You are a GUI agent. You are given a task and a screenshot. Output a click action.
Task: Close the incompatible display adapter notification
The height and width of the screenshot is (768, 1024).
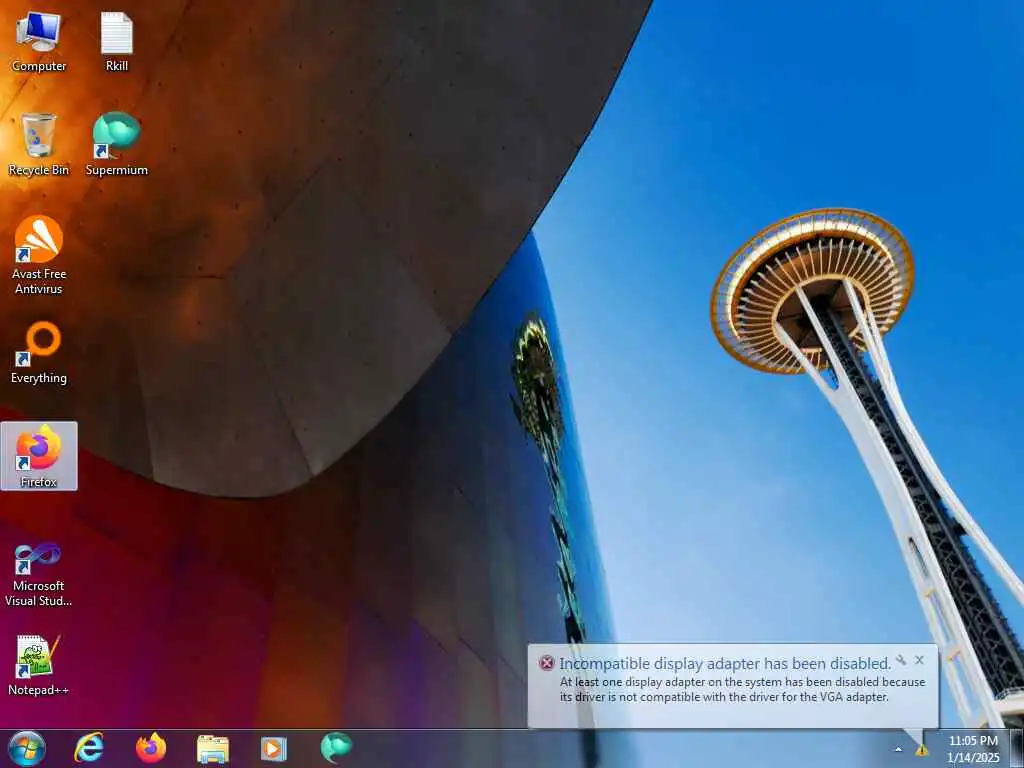pos(920,660)
